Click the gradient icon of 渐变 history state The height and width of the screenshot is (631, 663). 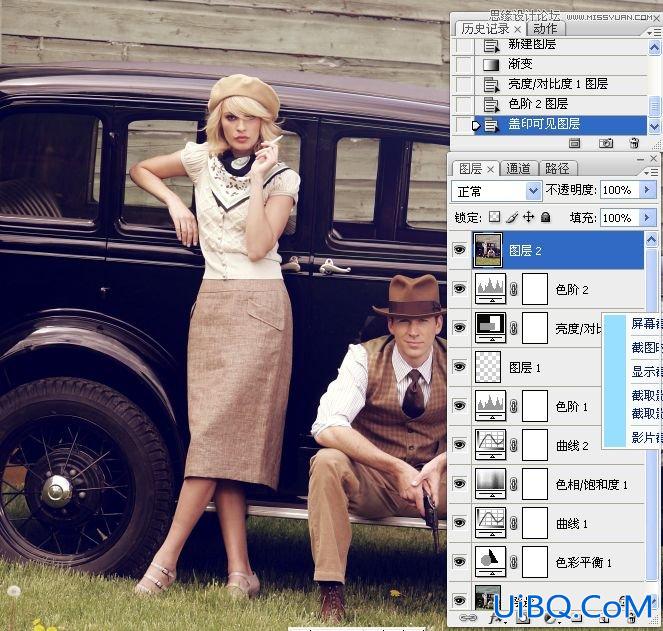point(491,64)
